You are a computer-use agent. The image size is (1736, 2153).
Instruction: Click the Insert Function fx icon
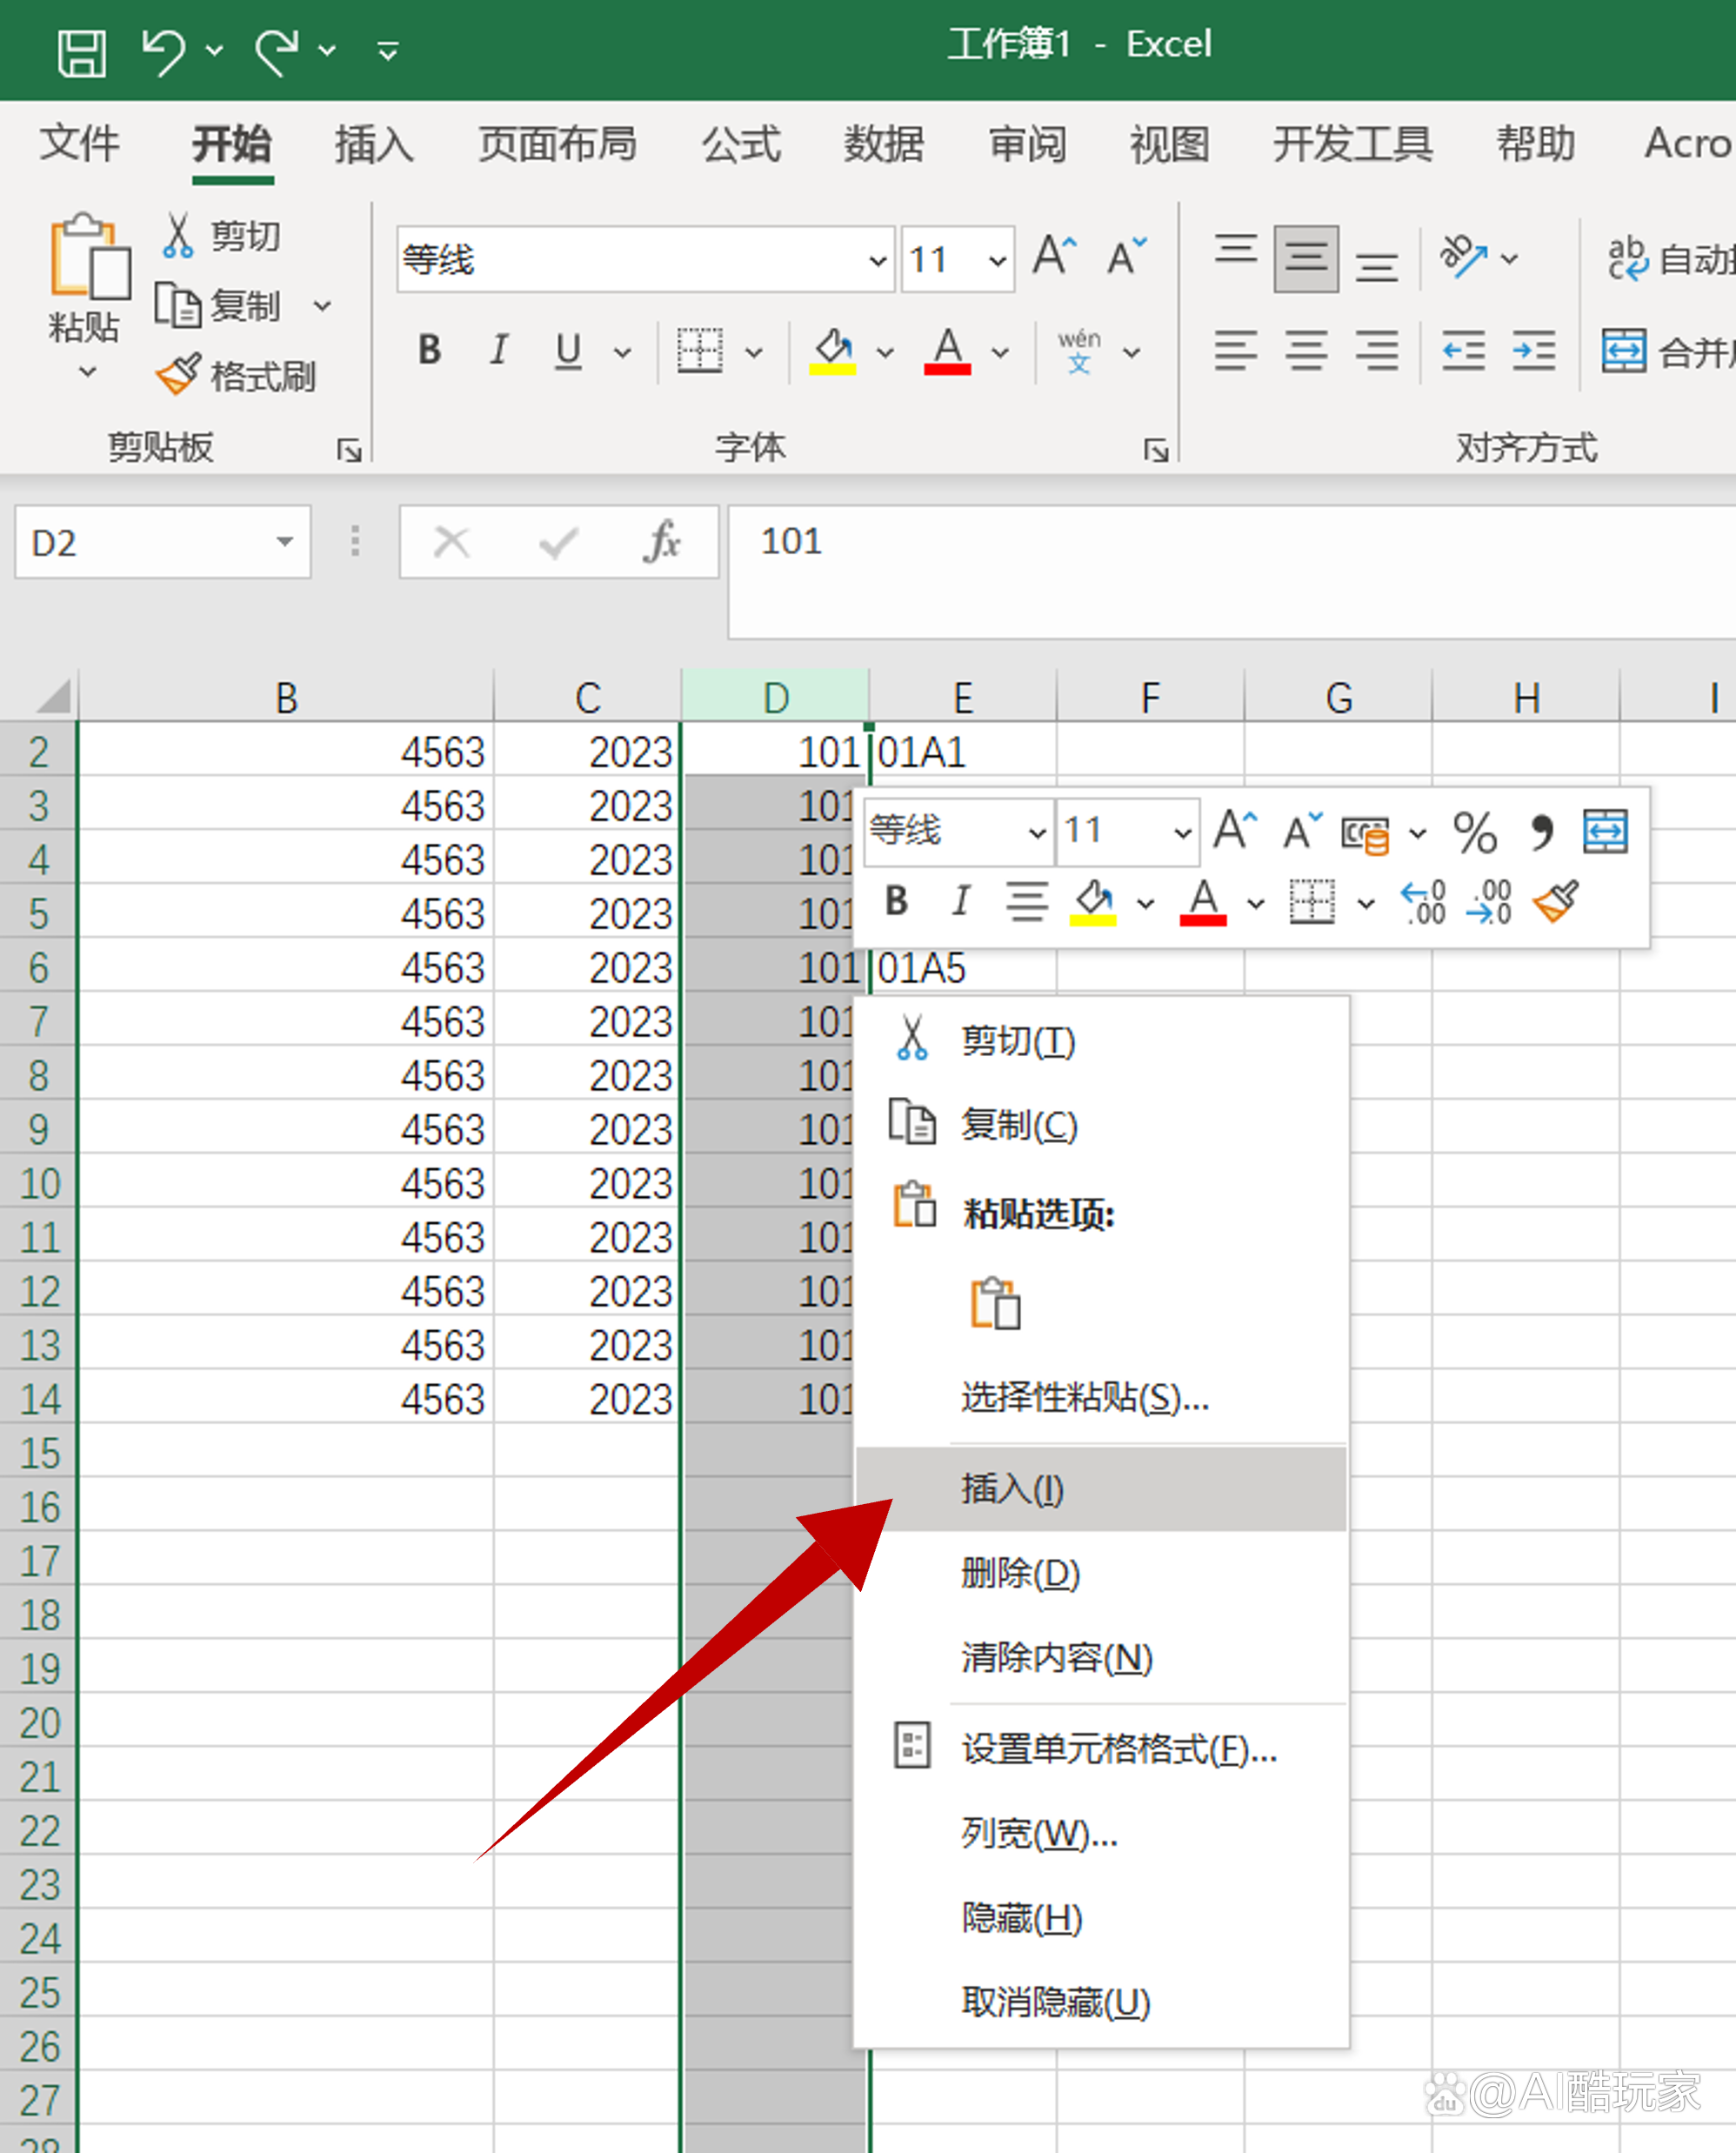tap(661, 542)
